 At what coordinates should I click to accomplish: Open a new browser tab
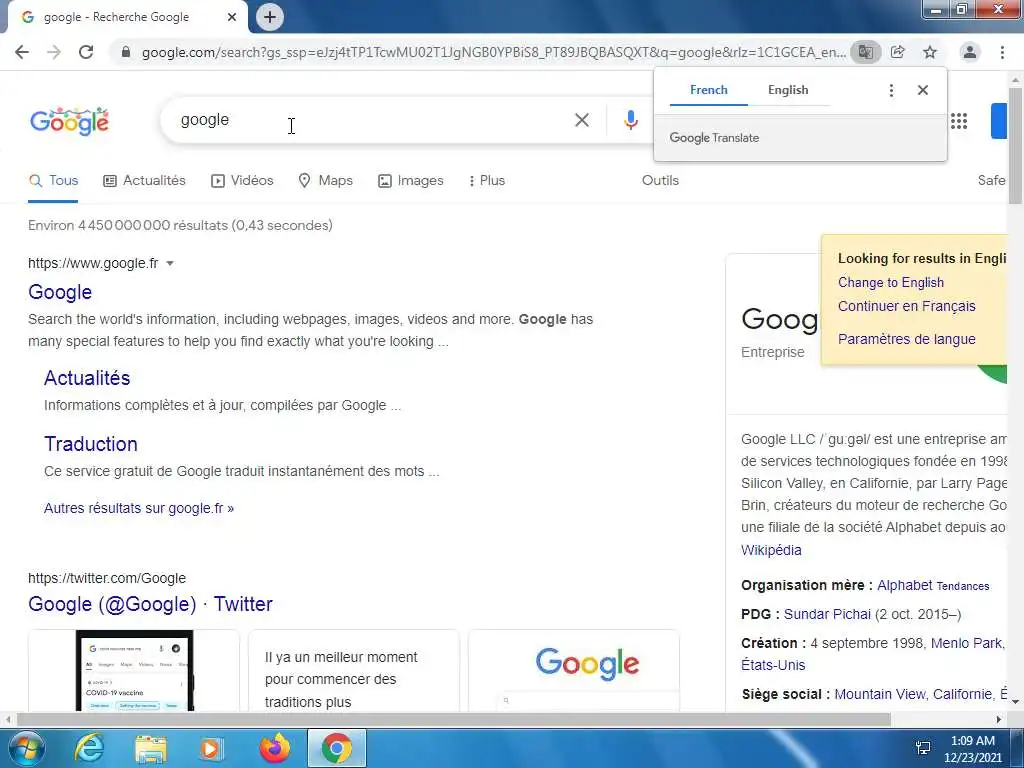(x=270, y=17)
